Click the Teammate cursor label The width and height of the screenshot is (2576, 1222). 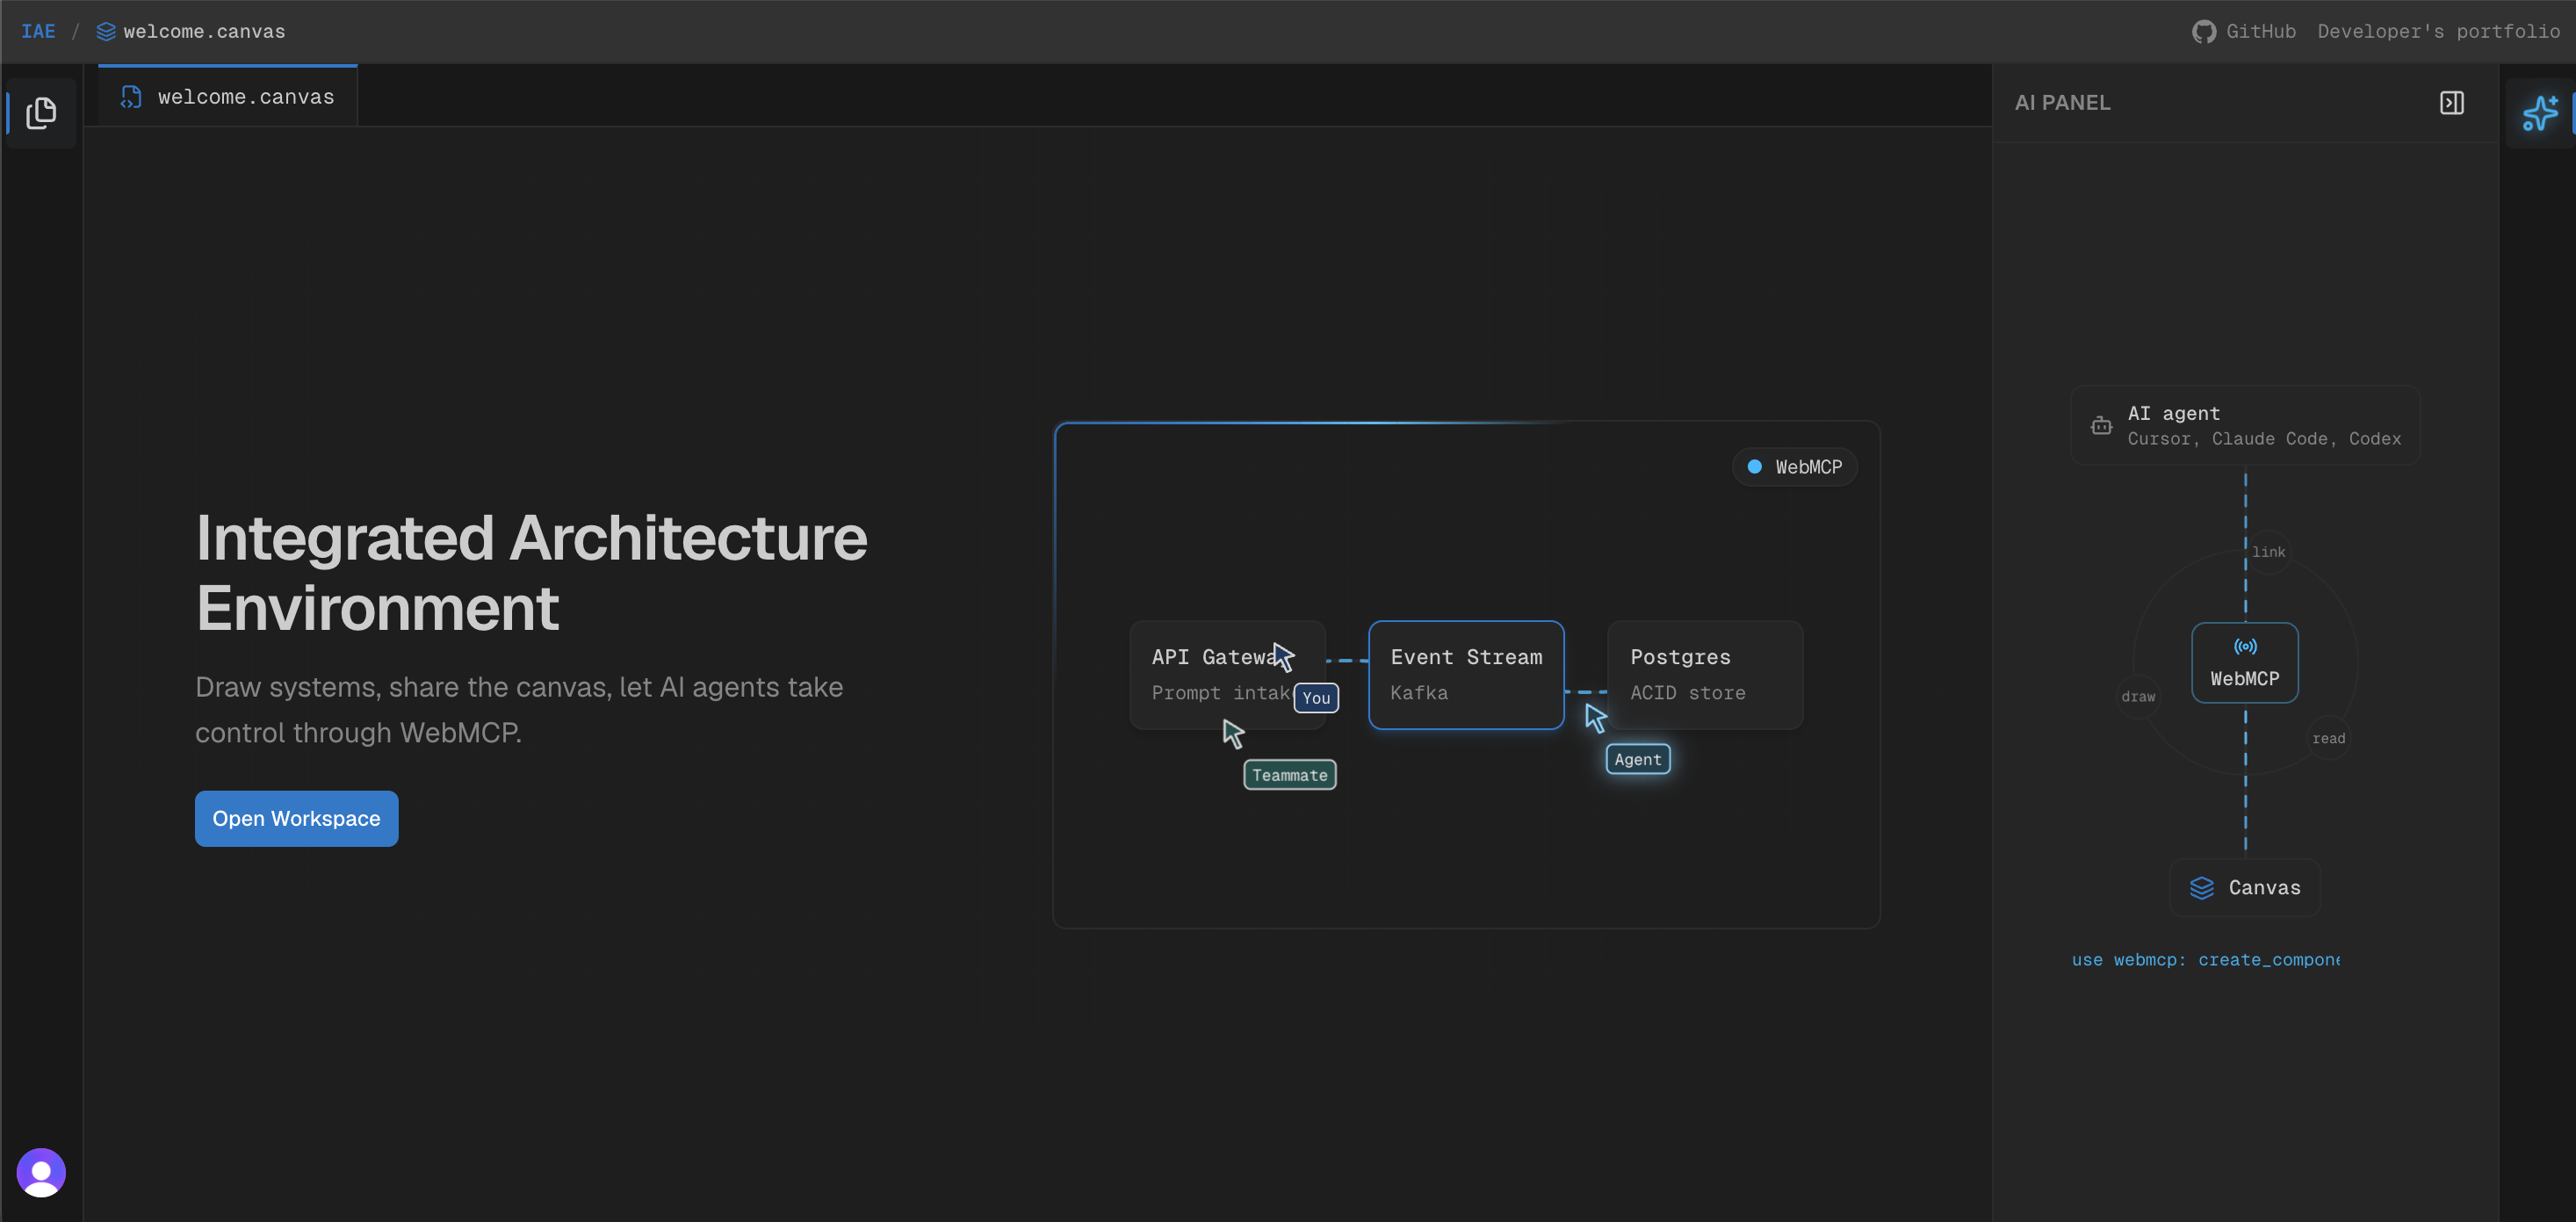coord(1290,775)
